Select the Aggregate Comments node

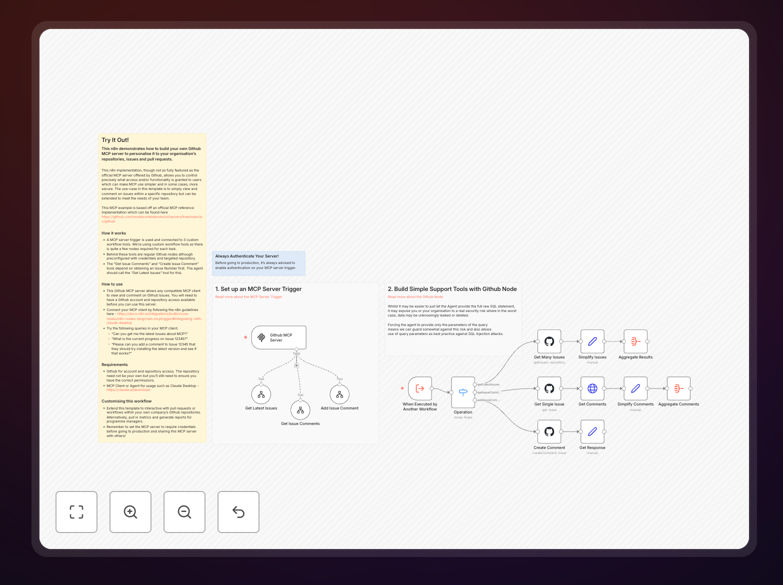coord(679,388)
